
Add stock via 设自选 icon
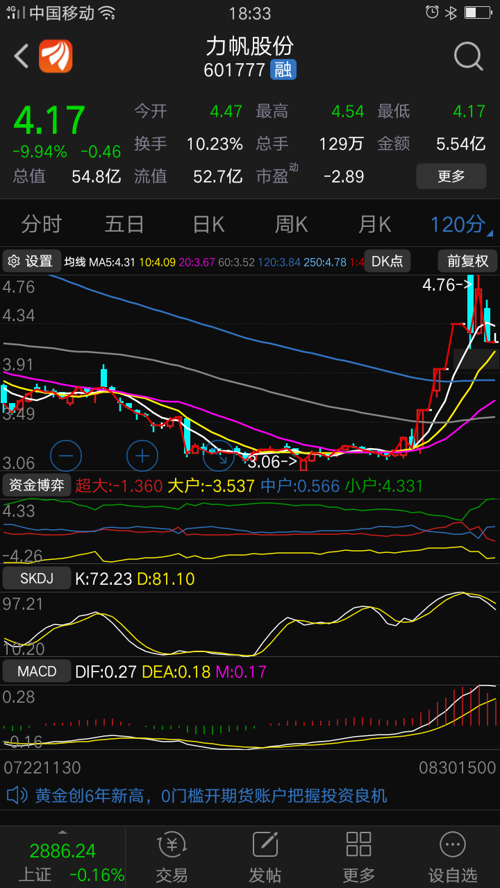452,857
